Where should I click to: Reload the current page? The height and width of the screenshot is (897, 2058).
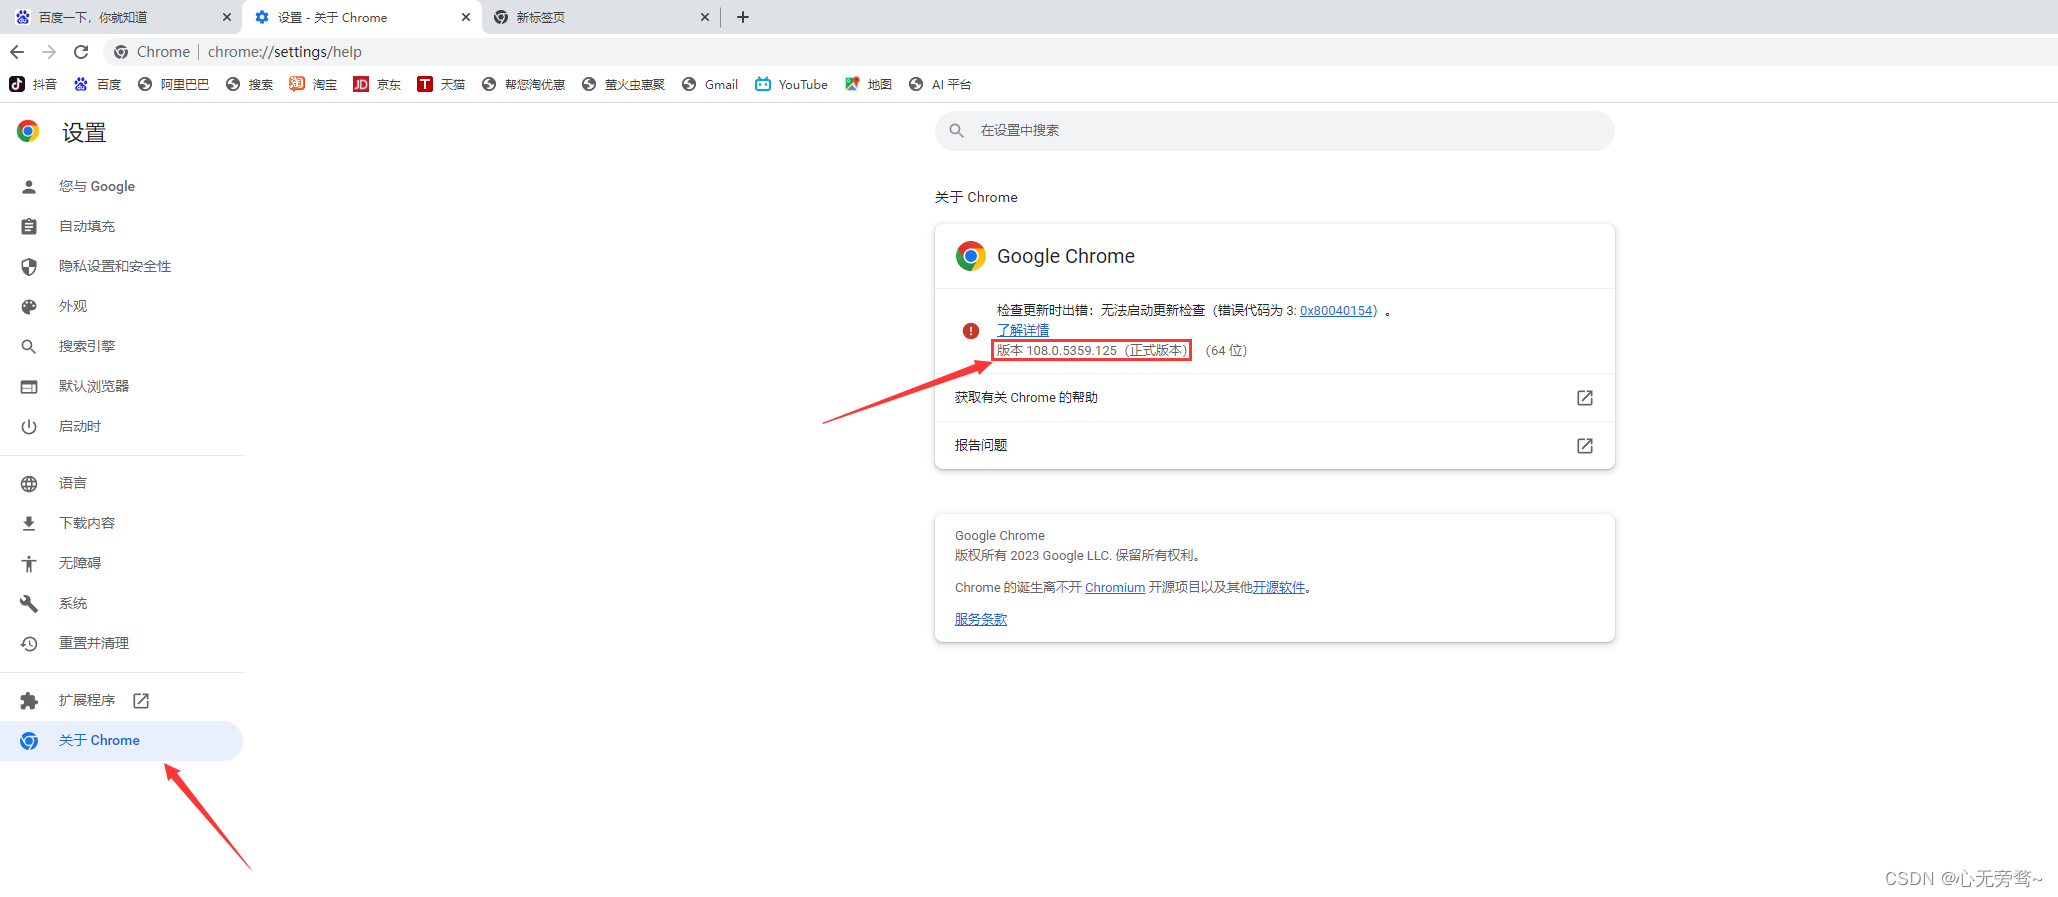click(x=81, y=52)
